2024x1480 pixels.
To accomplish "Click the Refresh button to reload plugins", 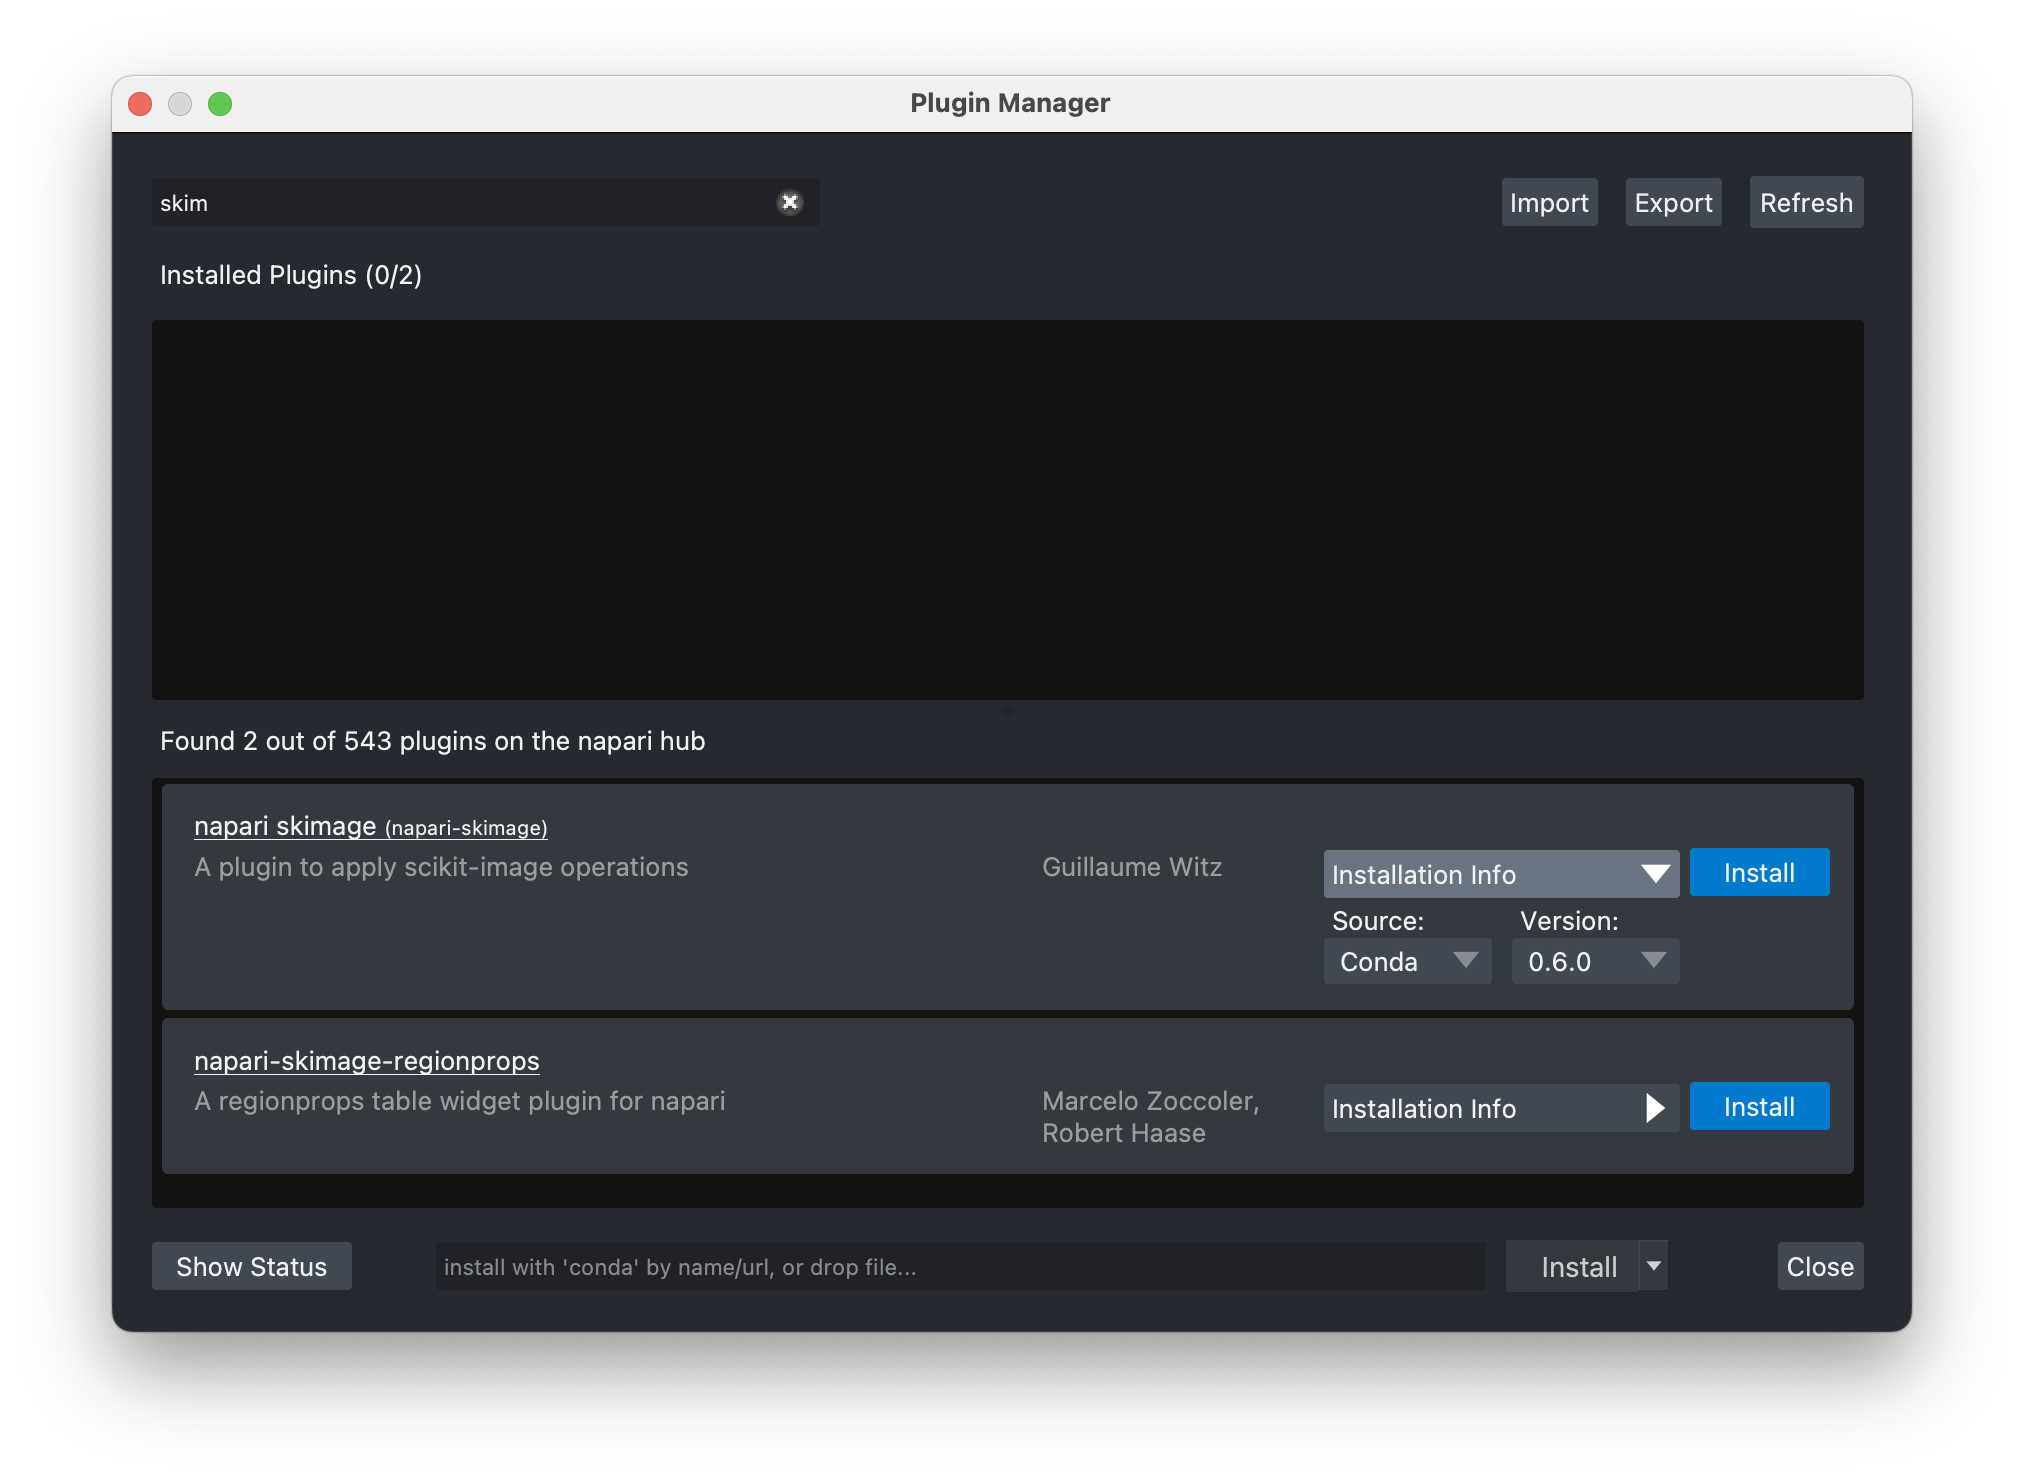I will coord(1805,202).
